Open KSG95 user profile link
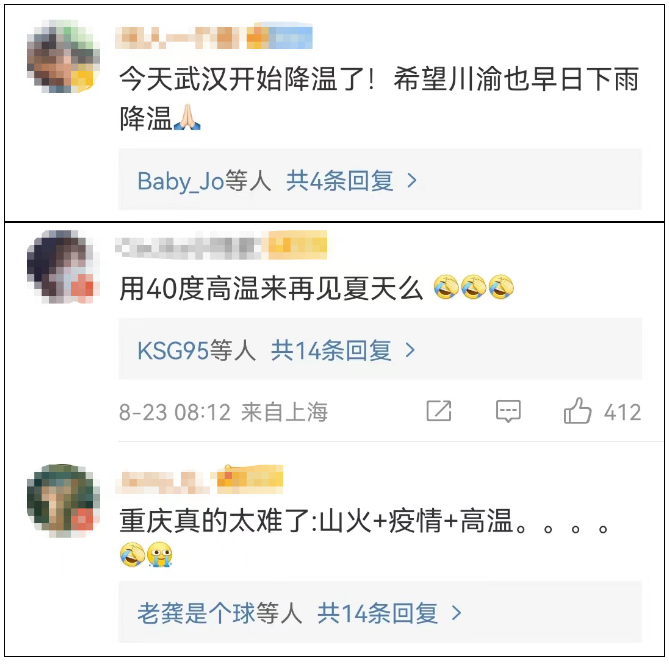The width and height of the screenshot is (669, 664). click(173, 351)
